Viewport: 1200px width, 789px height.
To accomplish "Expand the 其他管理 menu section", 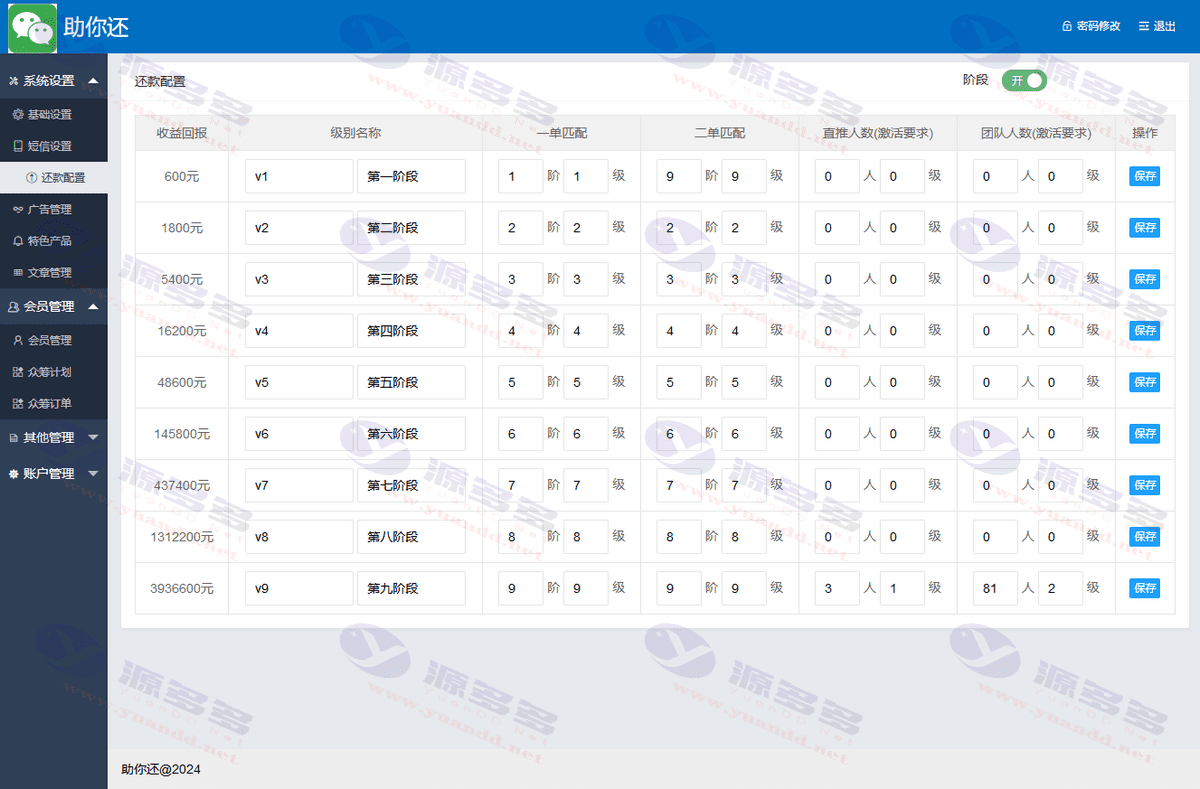I will click(x=54, y=437).
